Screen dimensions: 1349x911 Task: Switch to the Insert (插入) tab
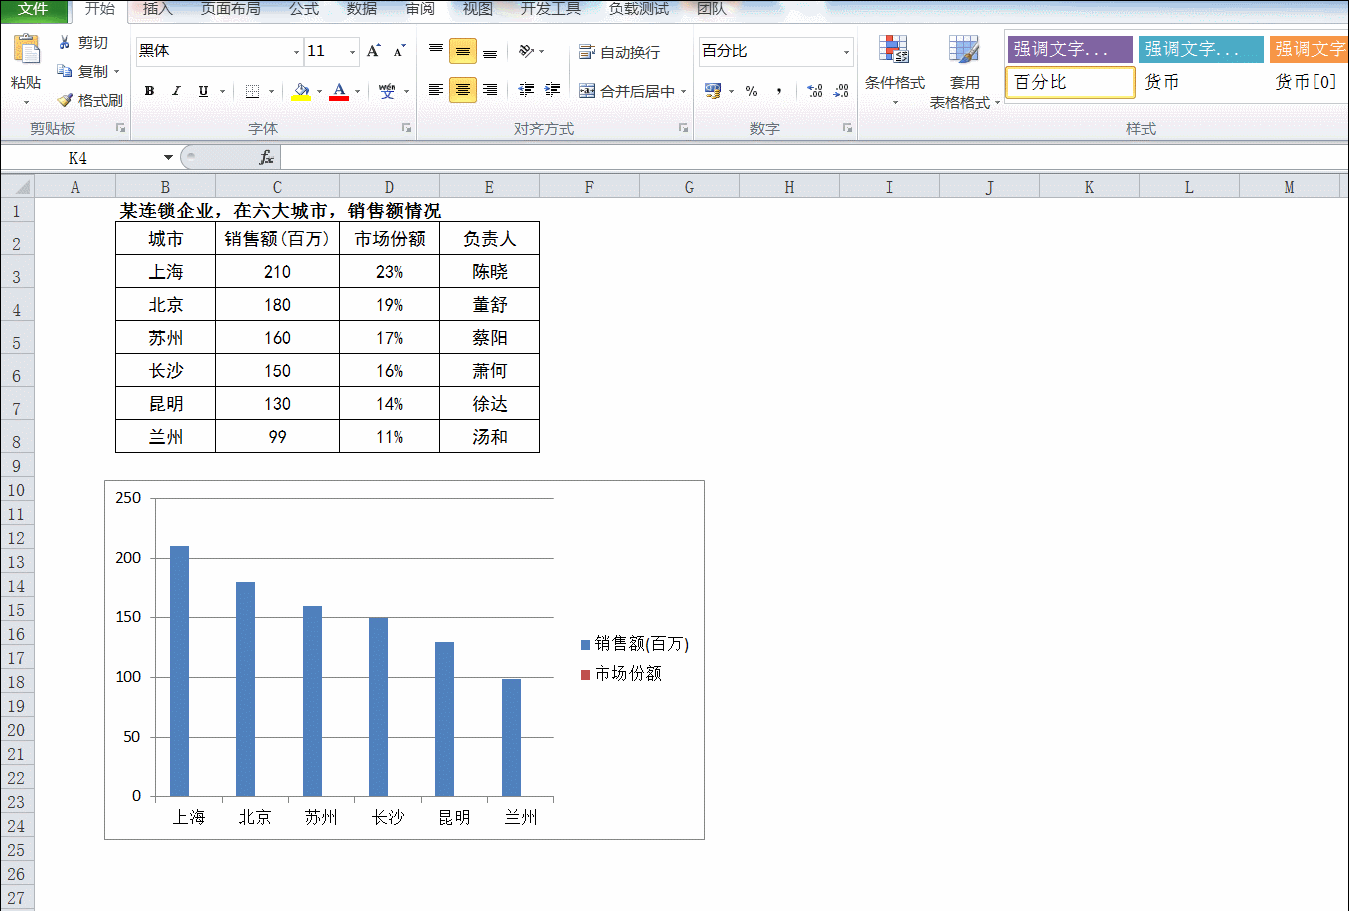tap(157, 9)
